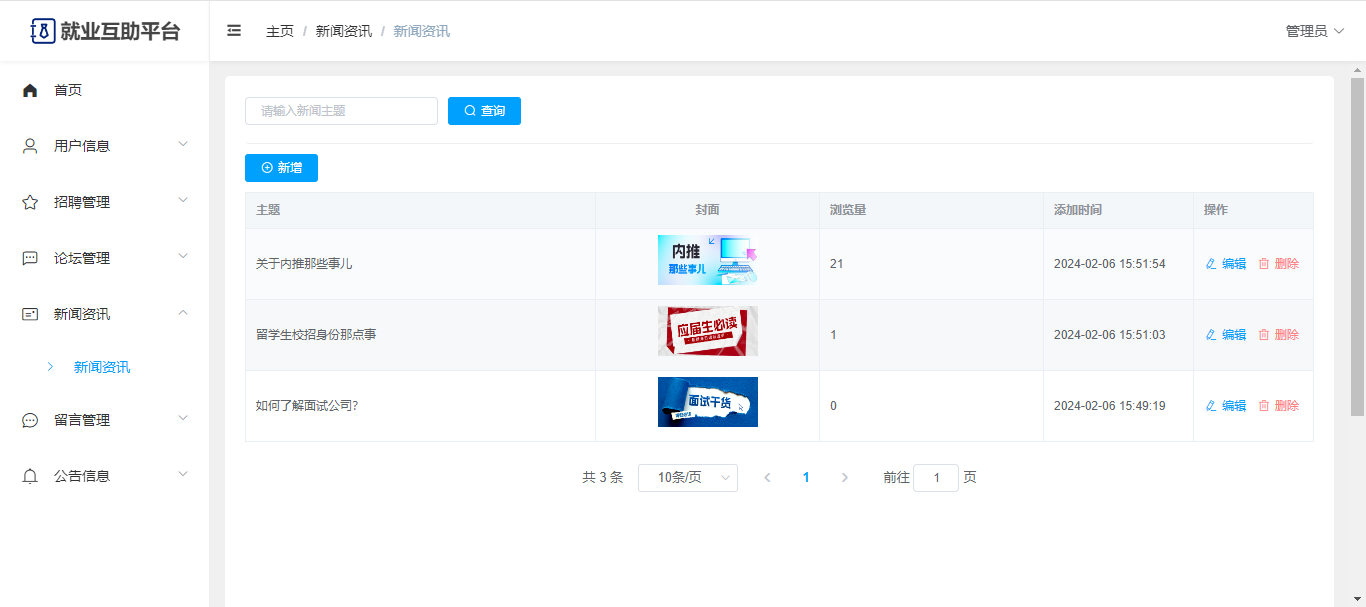Click the home icon beside 首页
Image resolution: width=1366 pixels, height=607 pixels.
click(x=30, y=90)
